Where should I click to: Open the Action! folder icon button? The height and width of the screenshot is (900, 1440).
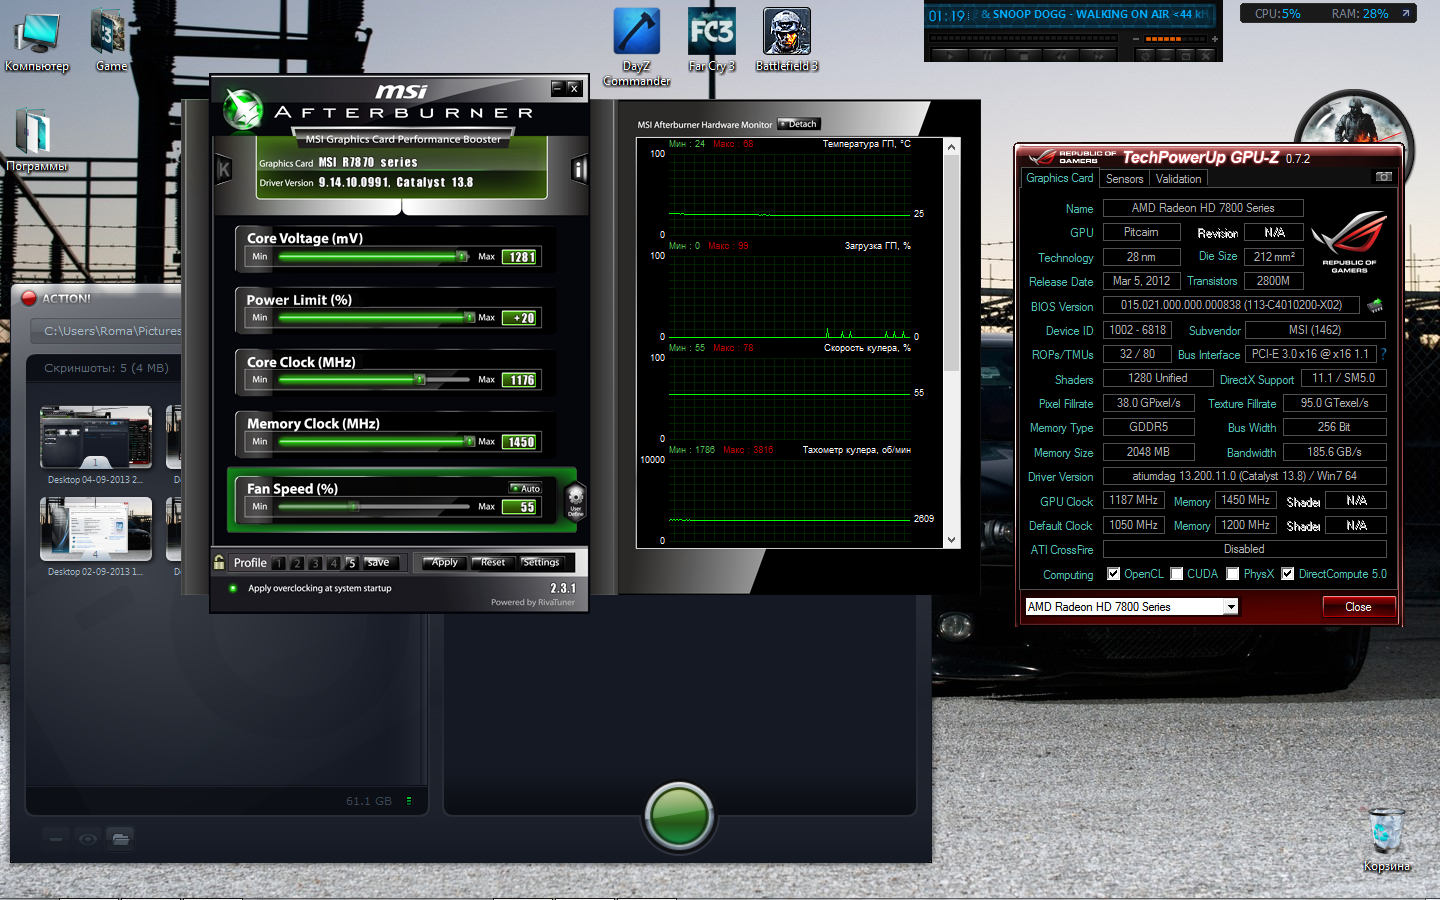120,838
